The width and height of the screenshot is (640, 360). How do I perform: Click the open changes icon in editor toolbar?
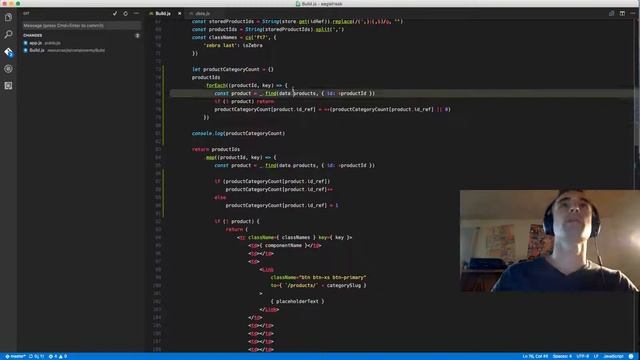click(x=611, y=13)
